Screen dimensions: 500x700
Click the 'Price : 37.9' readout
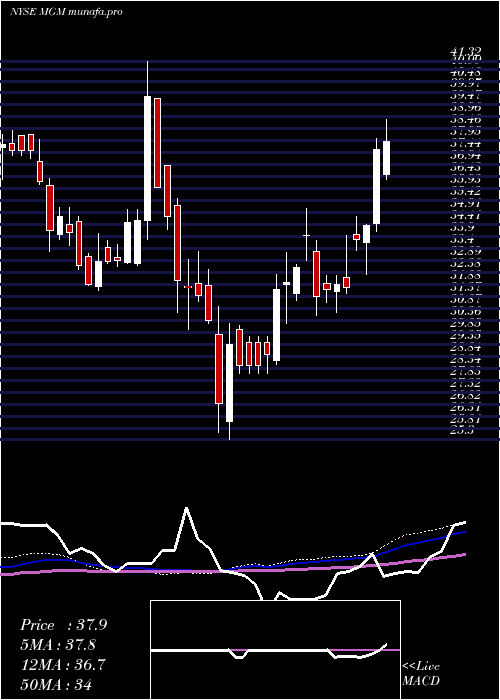click(63, 625)
